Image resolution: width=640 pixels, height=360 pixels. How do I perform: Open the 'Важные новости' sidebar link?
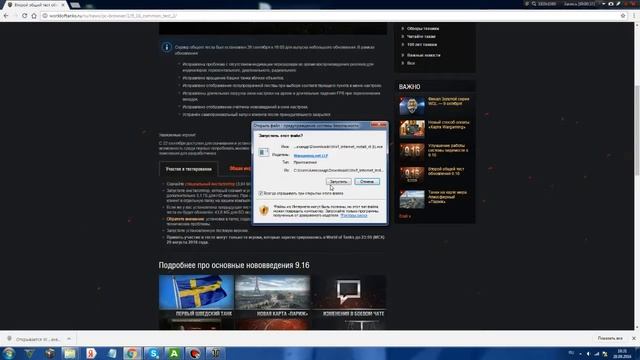[x=424, y=55]
